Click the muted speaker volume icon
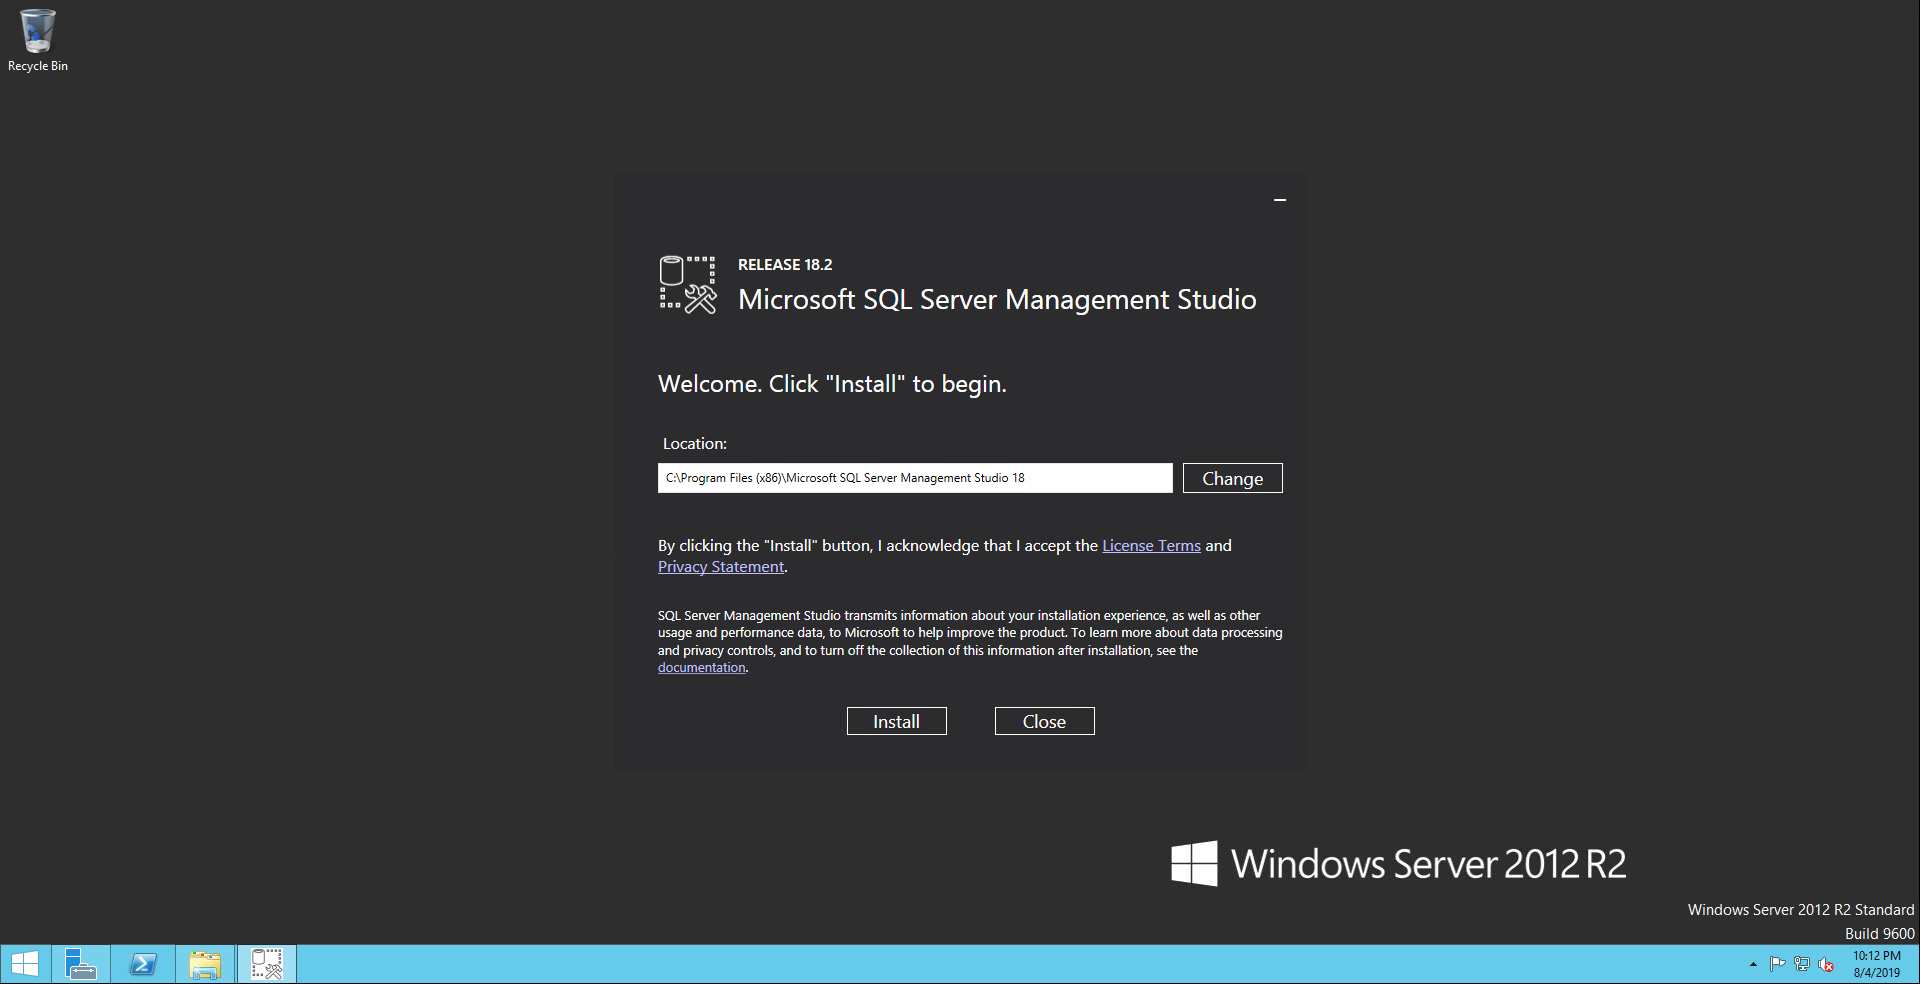The height and width of the screenshot is (984, 1920). coord(1826,964)
